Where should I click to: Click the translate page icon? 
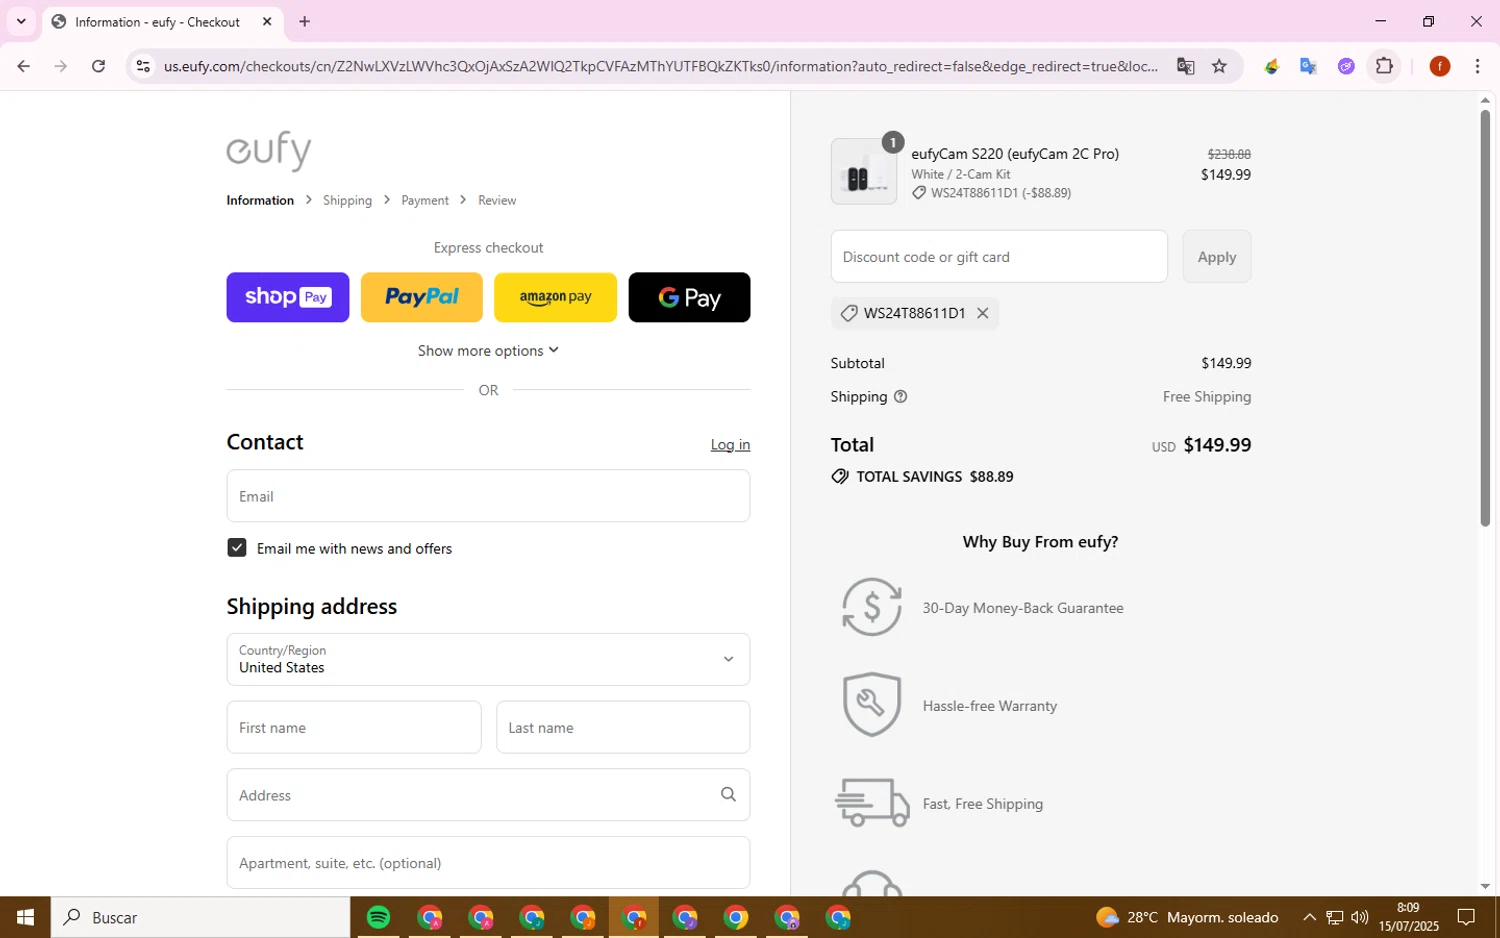pyautogui.click(x=1186, y=66)
